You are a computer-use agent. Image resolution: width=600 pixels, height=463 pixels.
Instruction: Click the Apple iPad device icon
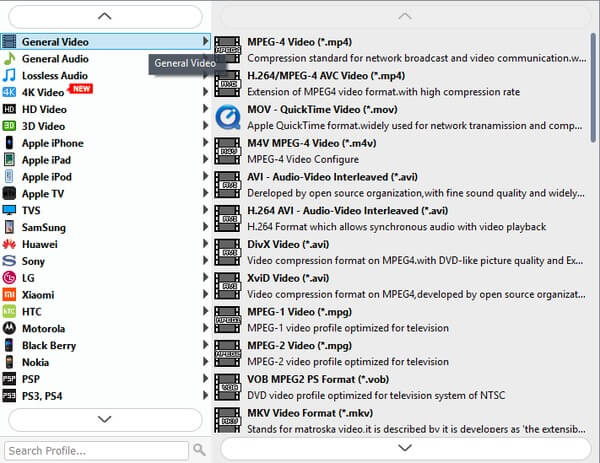[9, 160]
